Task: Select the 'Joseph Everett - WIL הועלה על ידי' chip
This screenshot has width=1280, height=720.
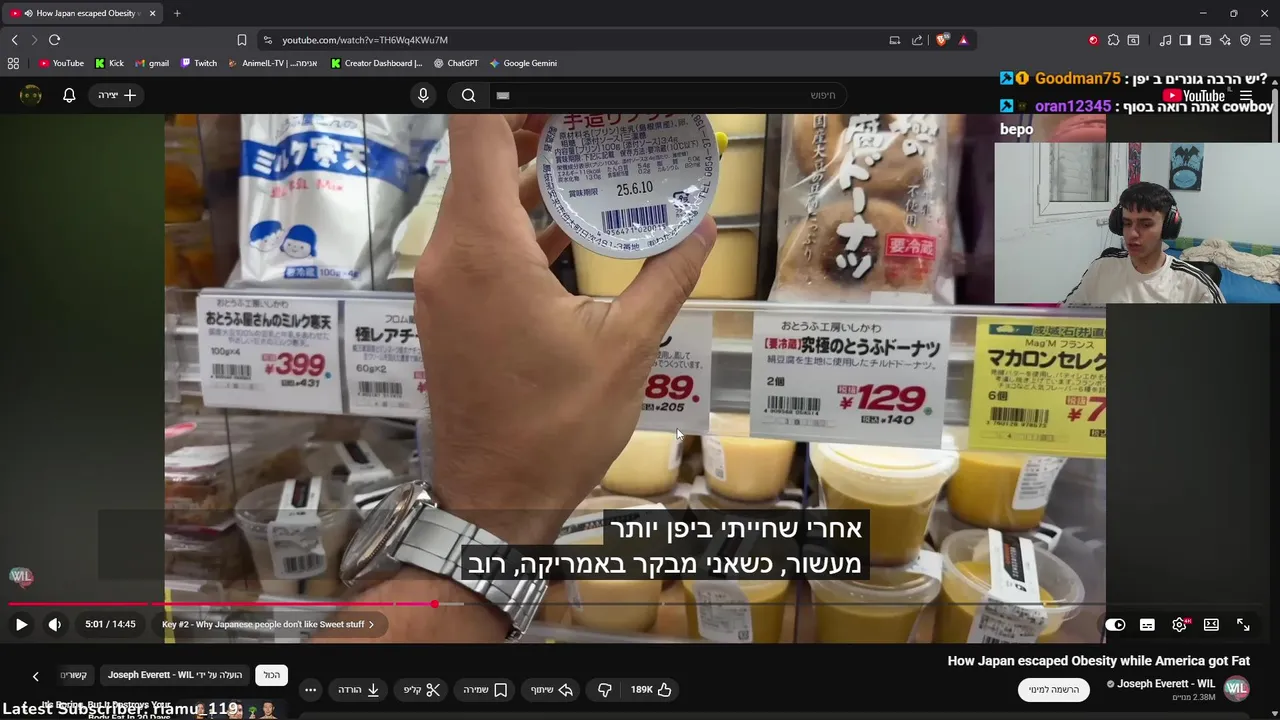Action: (x=175, y=675)
